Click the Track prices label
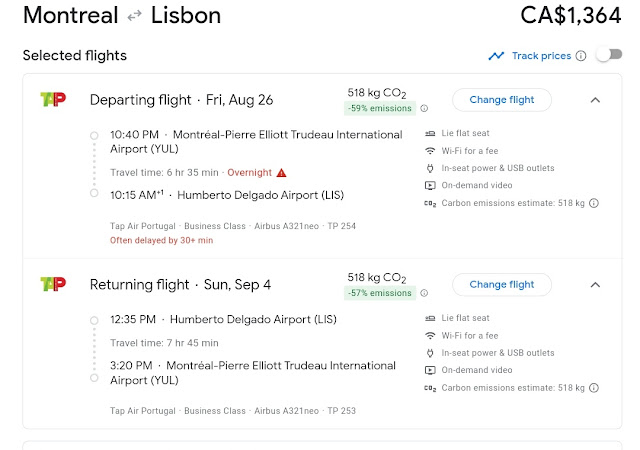 [541, 56]
